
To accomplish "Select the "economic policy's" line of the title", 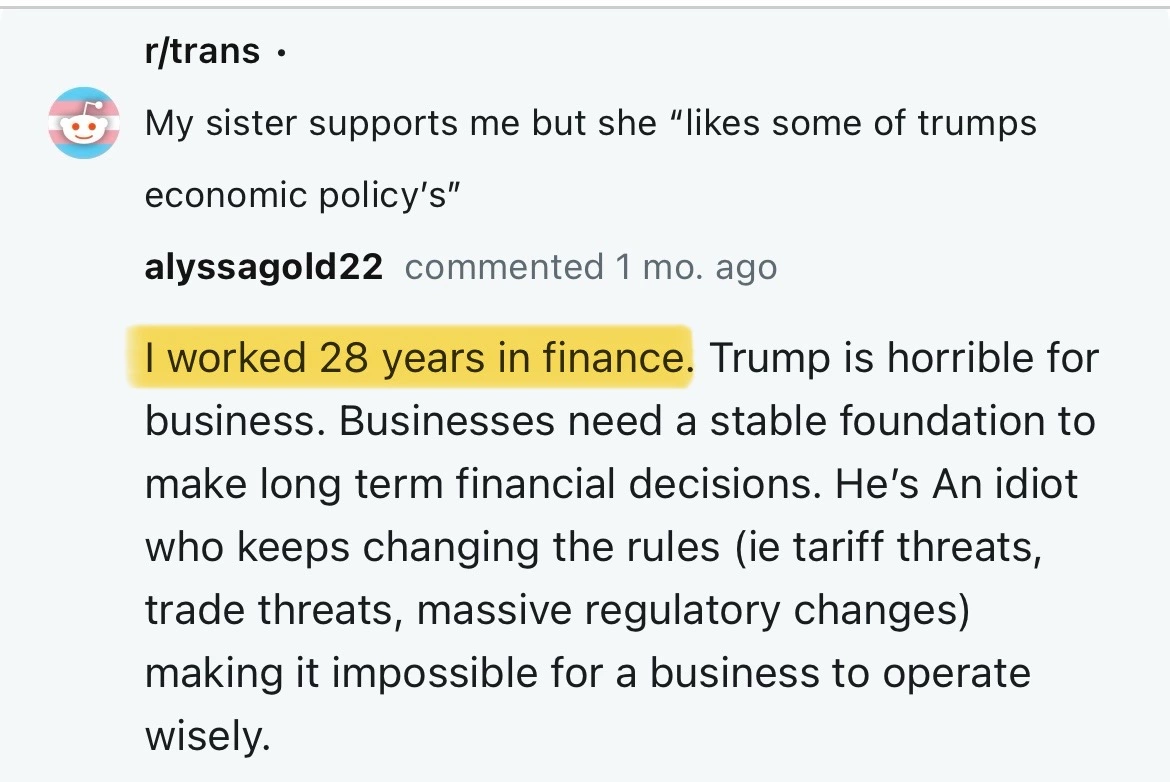I will coord(302,194).
